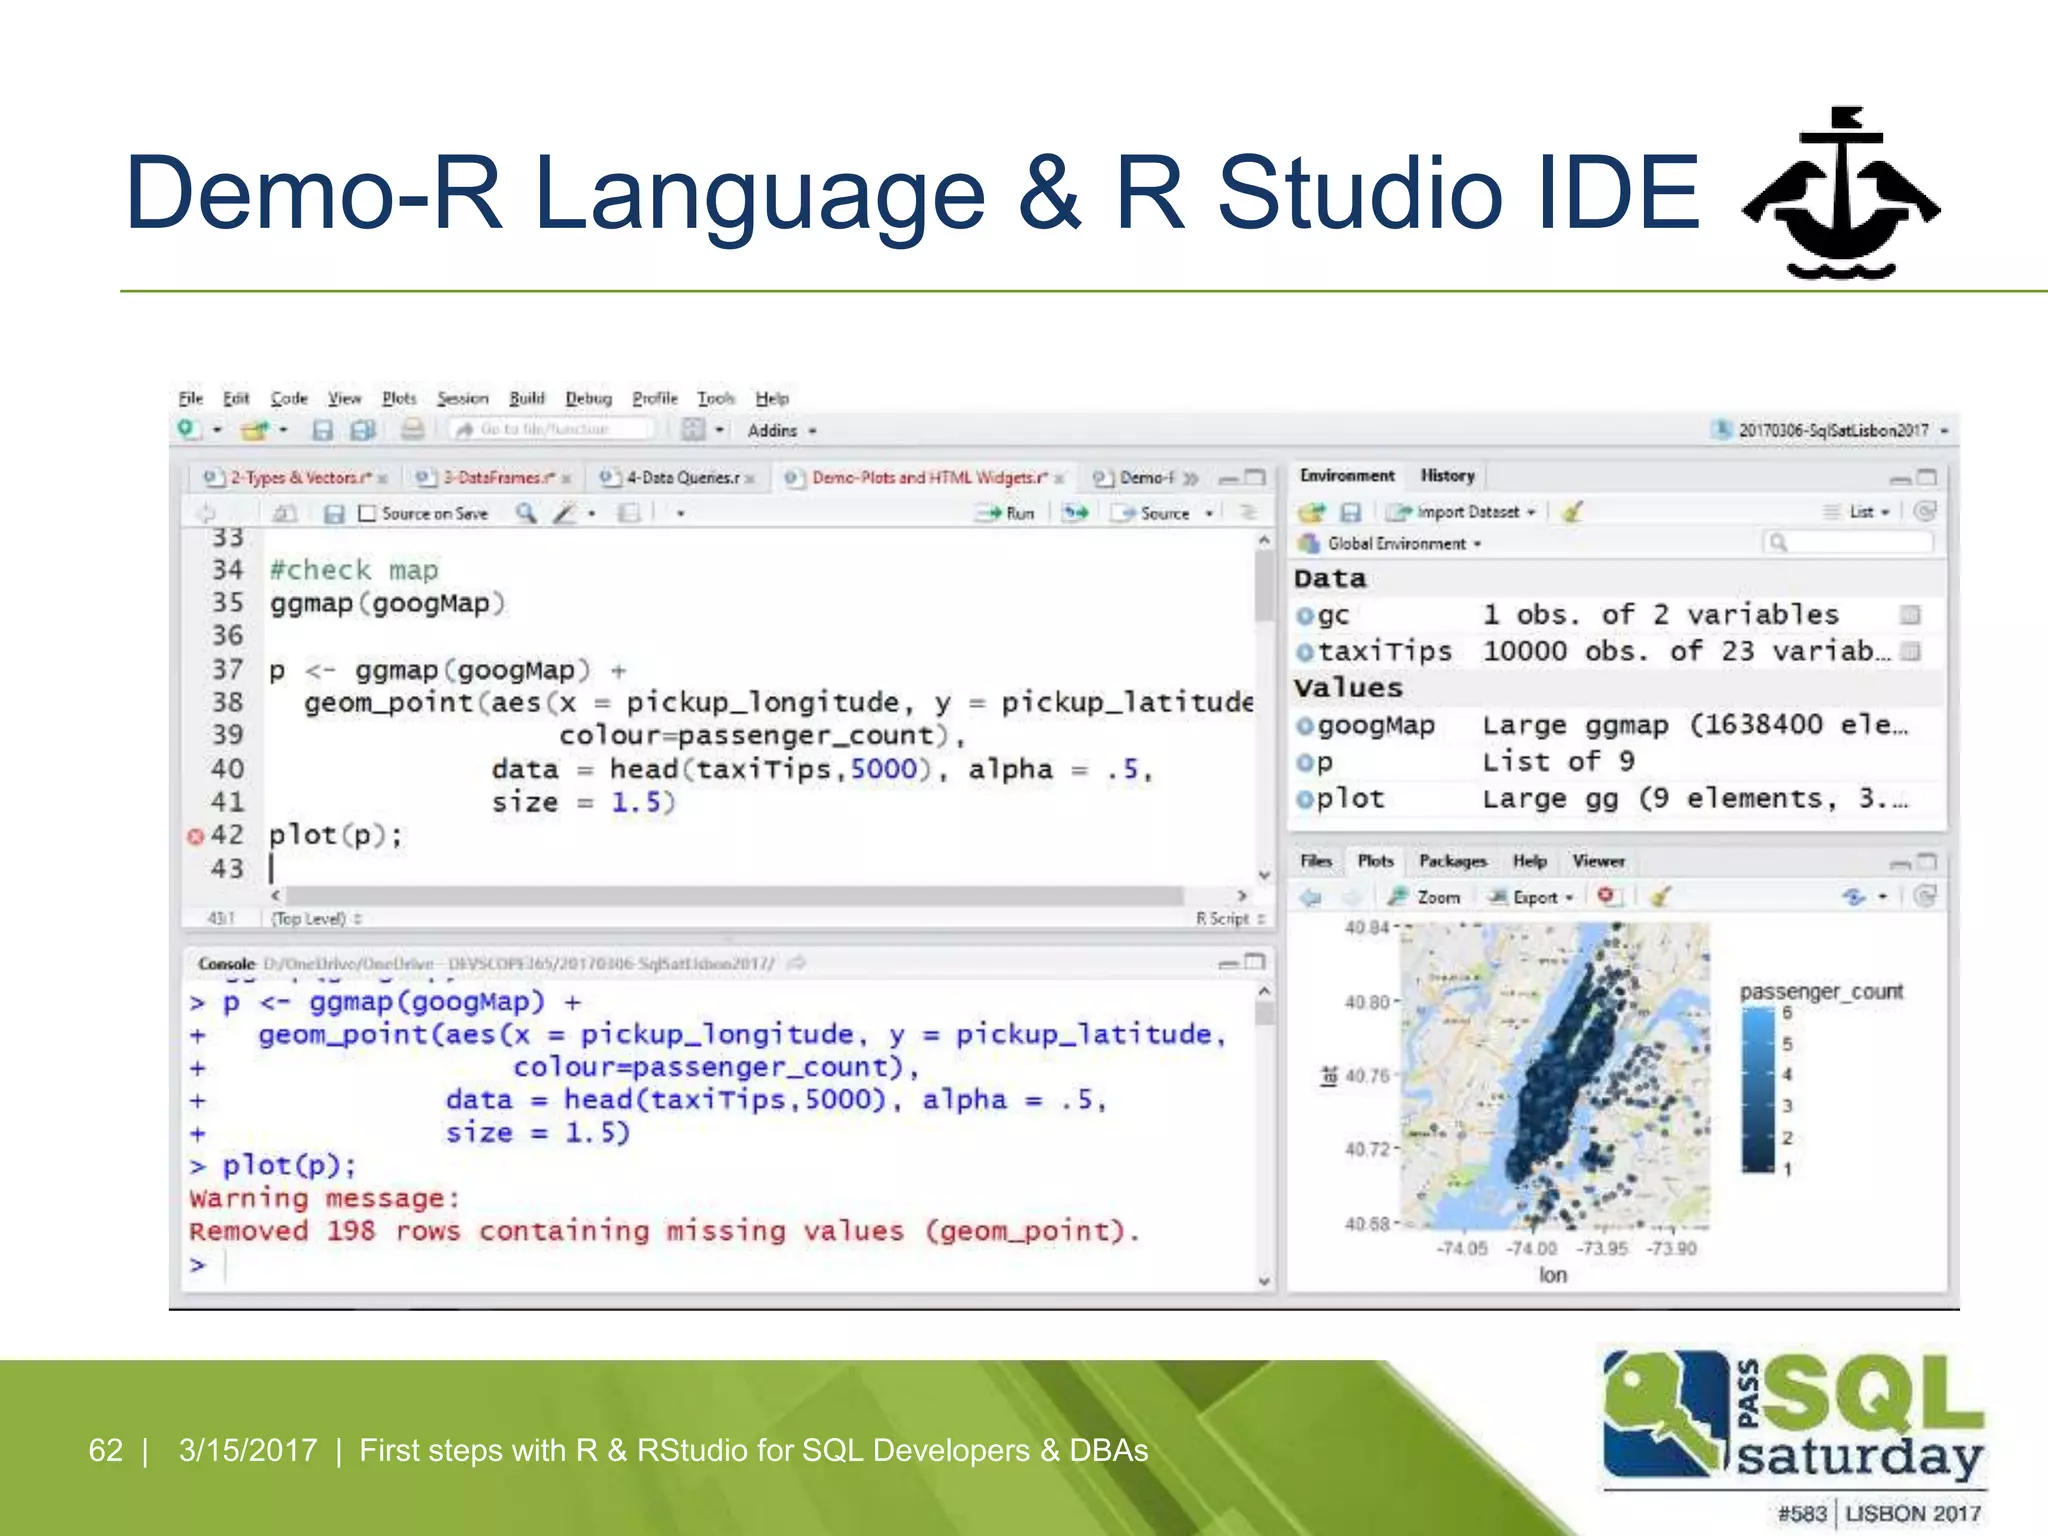Open the Session menu
This screenshot has width=2048, height=1536.
click(x=462, y=398)
